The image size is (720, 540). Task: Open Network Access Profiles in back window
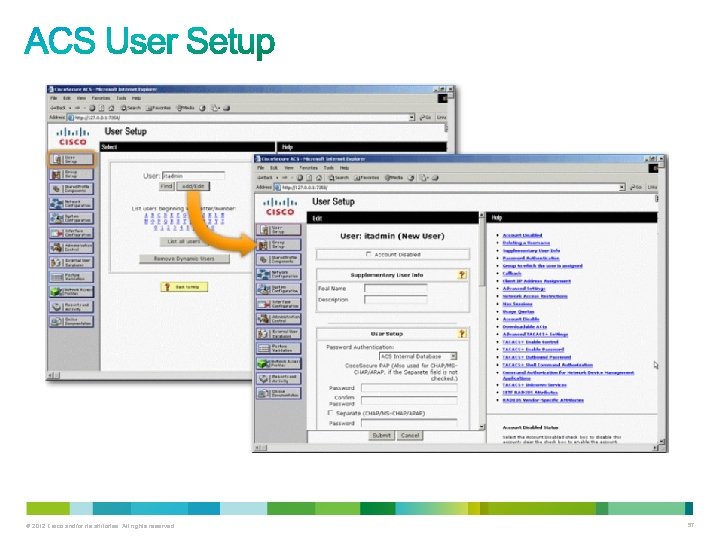coord(72,292)
